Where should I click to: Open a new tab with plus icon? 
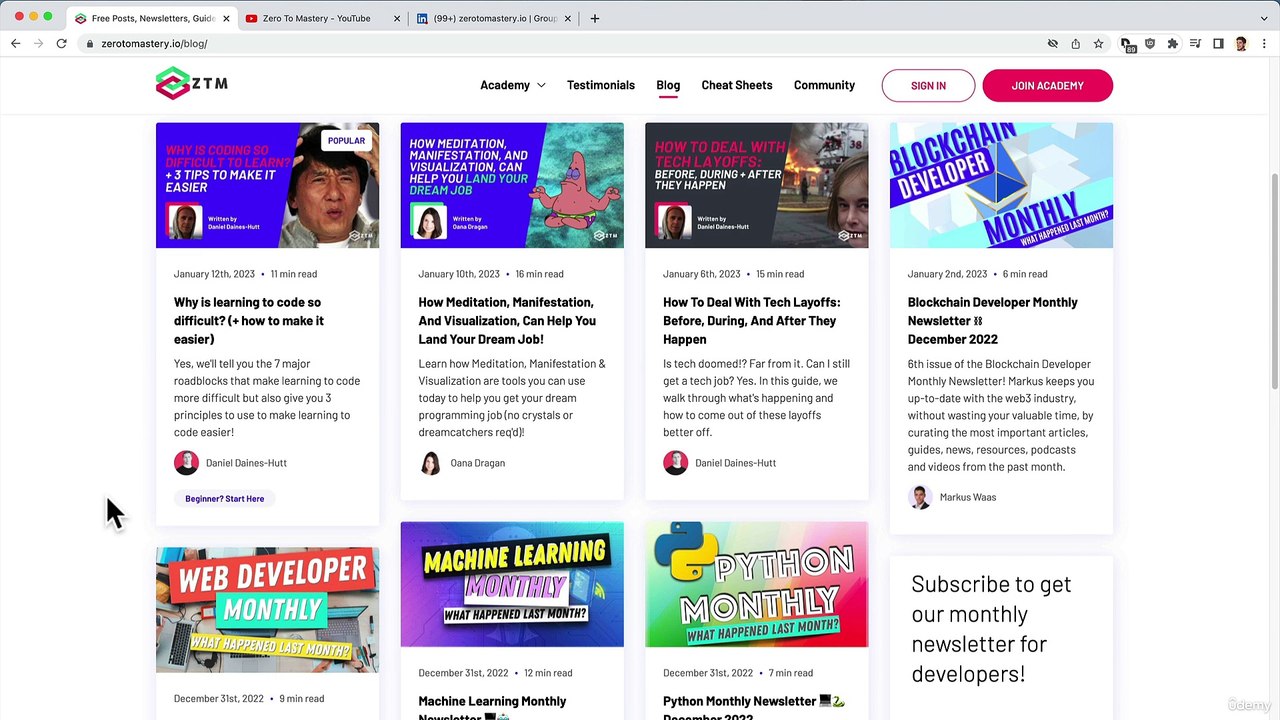point(594,18)
